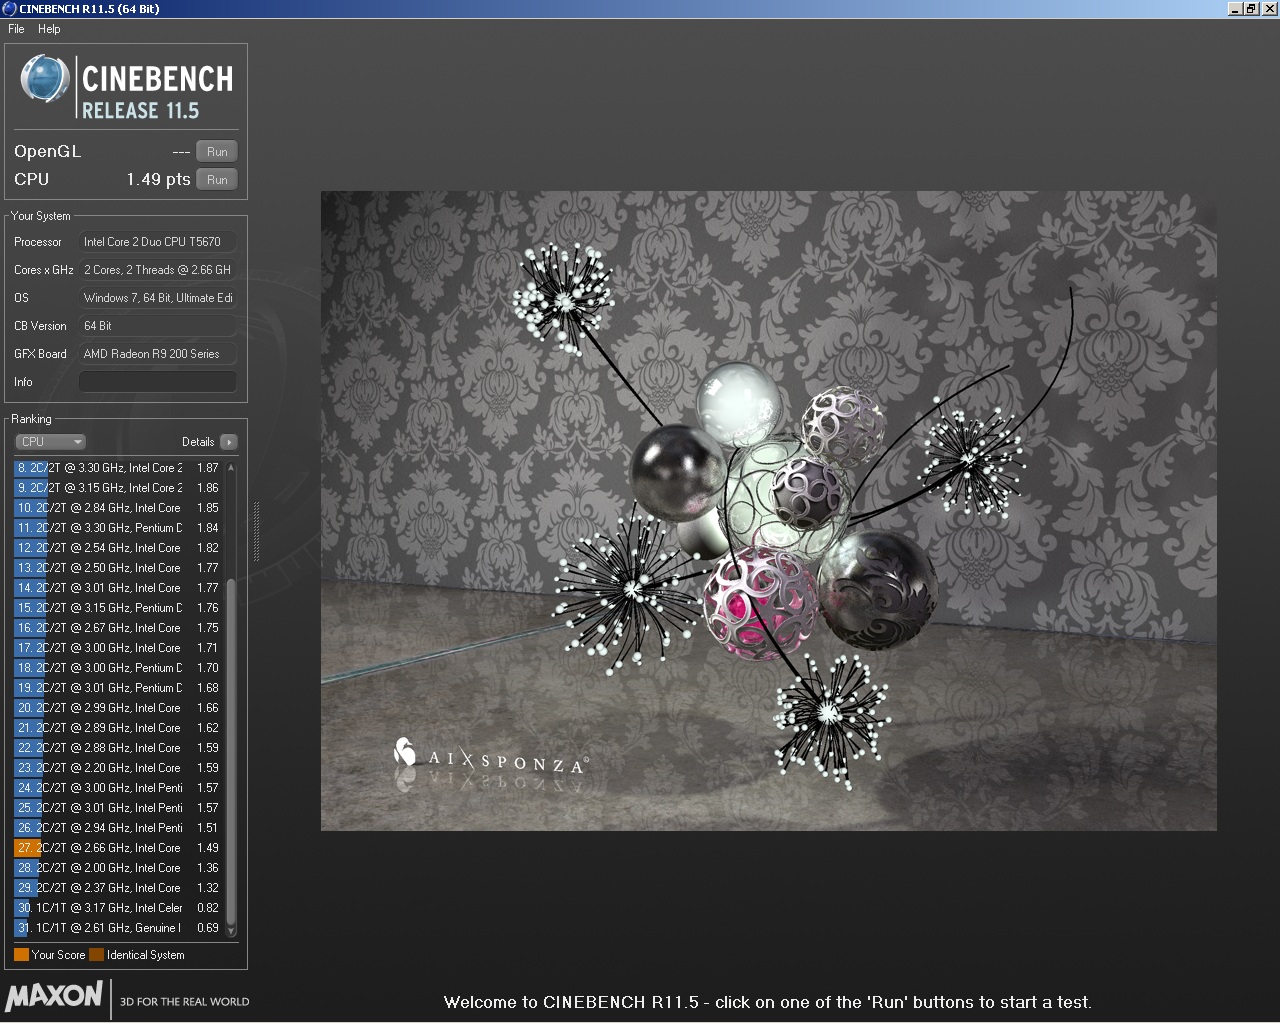Viewport: 1280px width, 1024px height.
Task: Close the Cinebench window
Action: [x=1268, y=9]
